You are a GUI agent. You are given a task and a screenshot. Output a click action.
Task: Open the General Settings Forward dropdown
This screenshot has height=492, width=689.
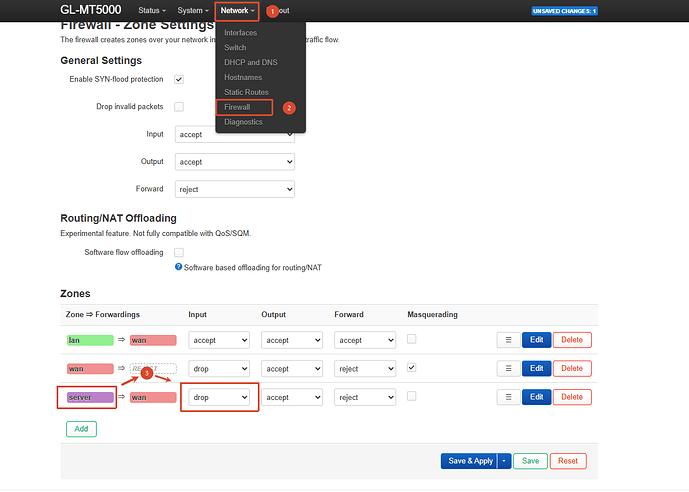pos(235,189)
